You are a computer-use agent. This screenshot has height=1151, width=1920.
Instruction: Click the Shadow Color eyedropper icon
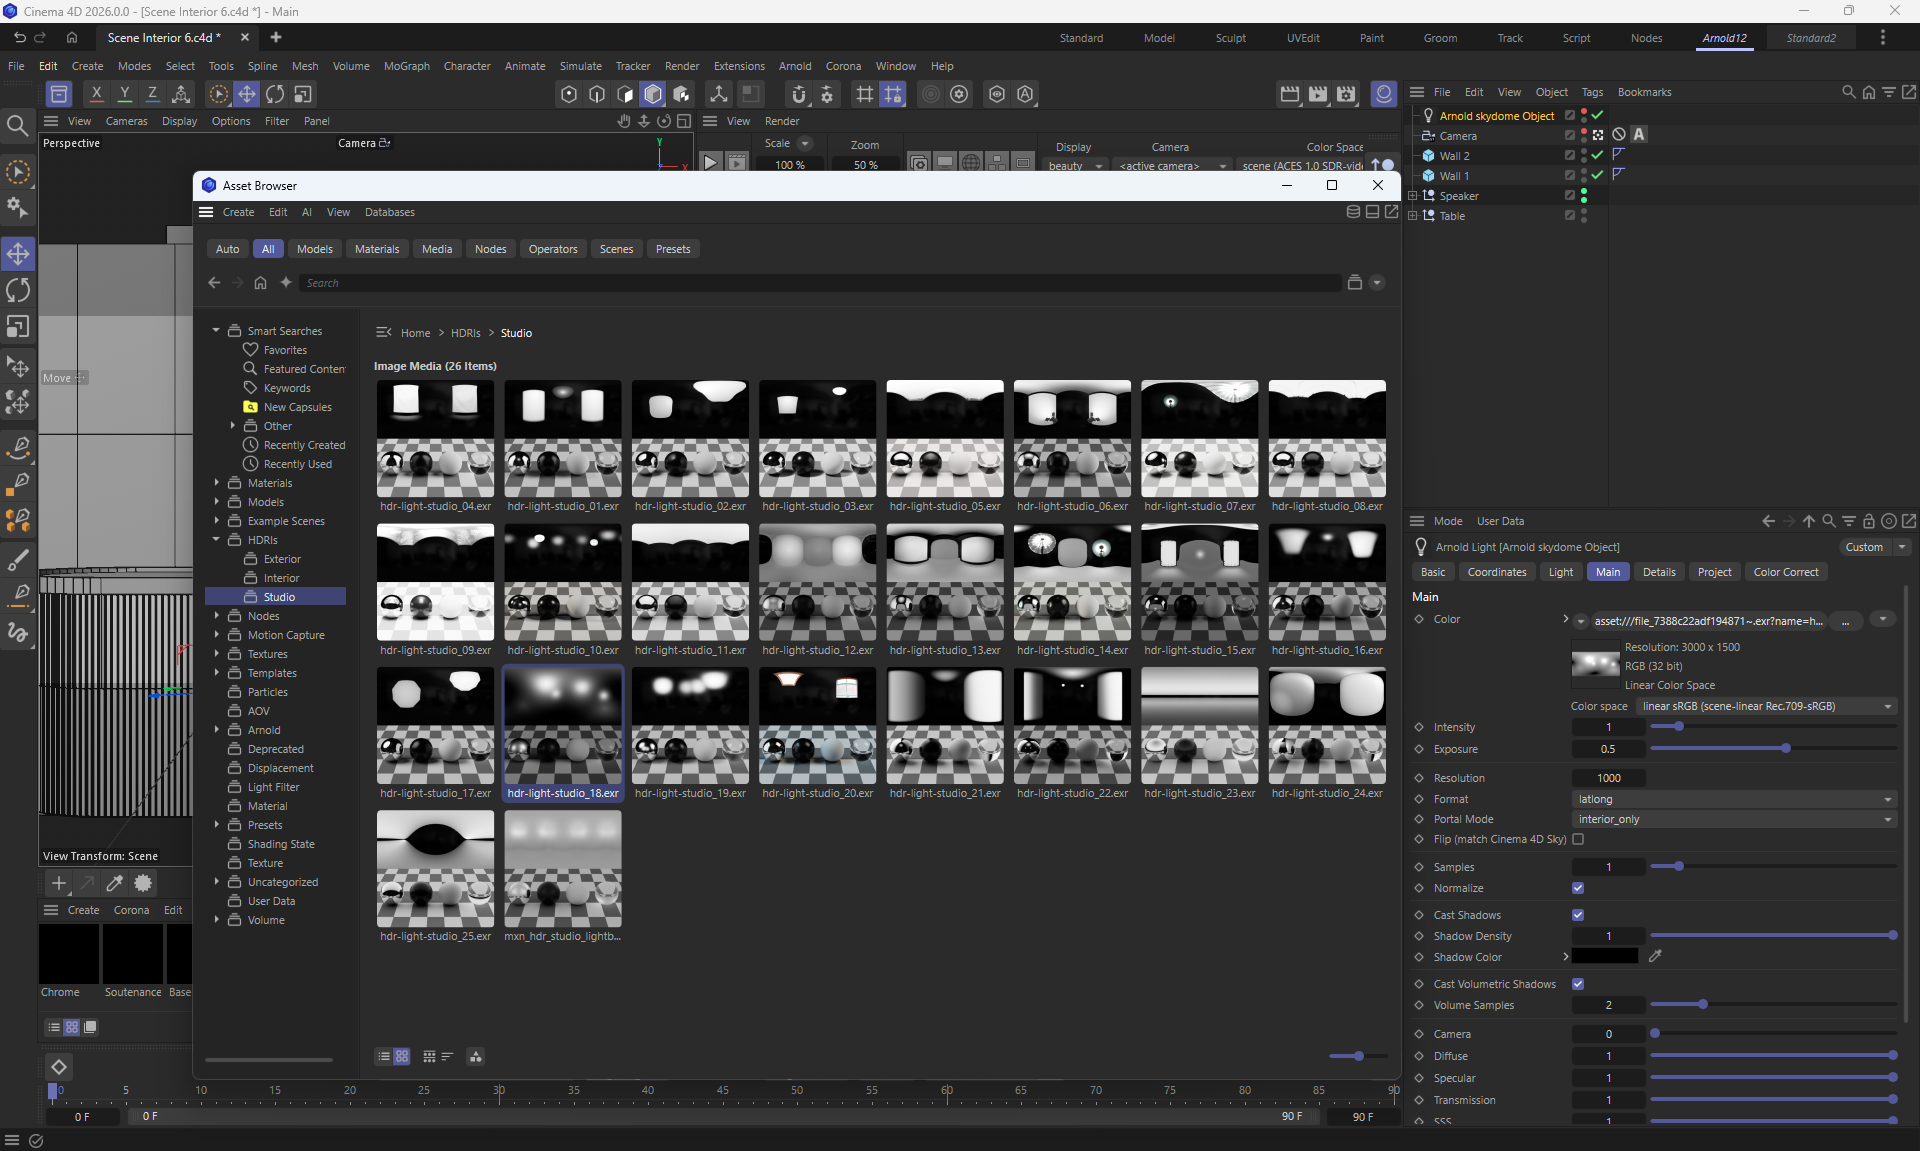click(x=1655, y=957)
